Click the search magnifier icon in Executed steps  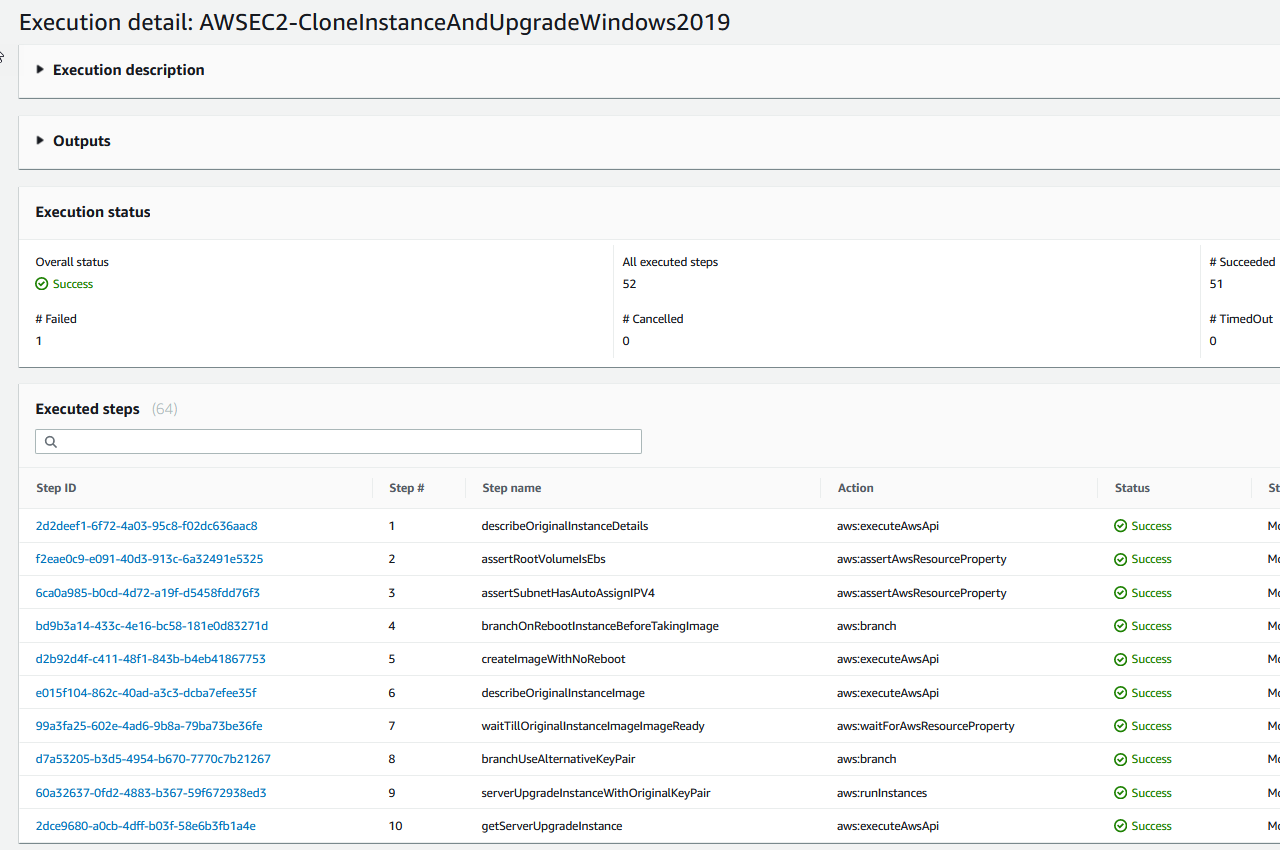[50, 441]
